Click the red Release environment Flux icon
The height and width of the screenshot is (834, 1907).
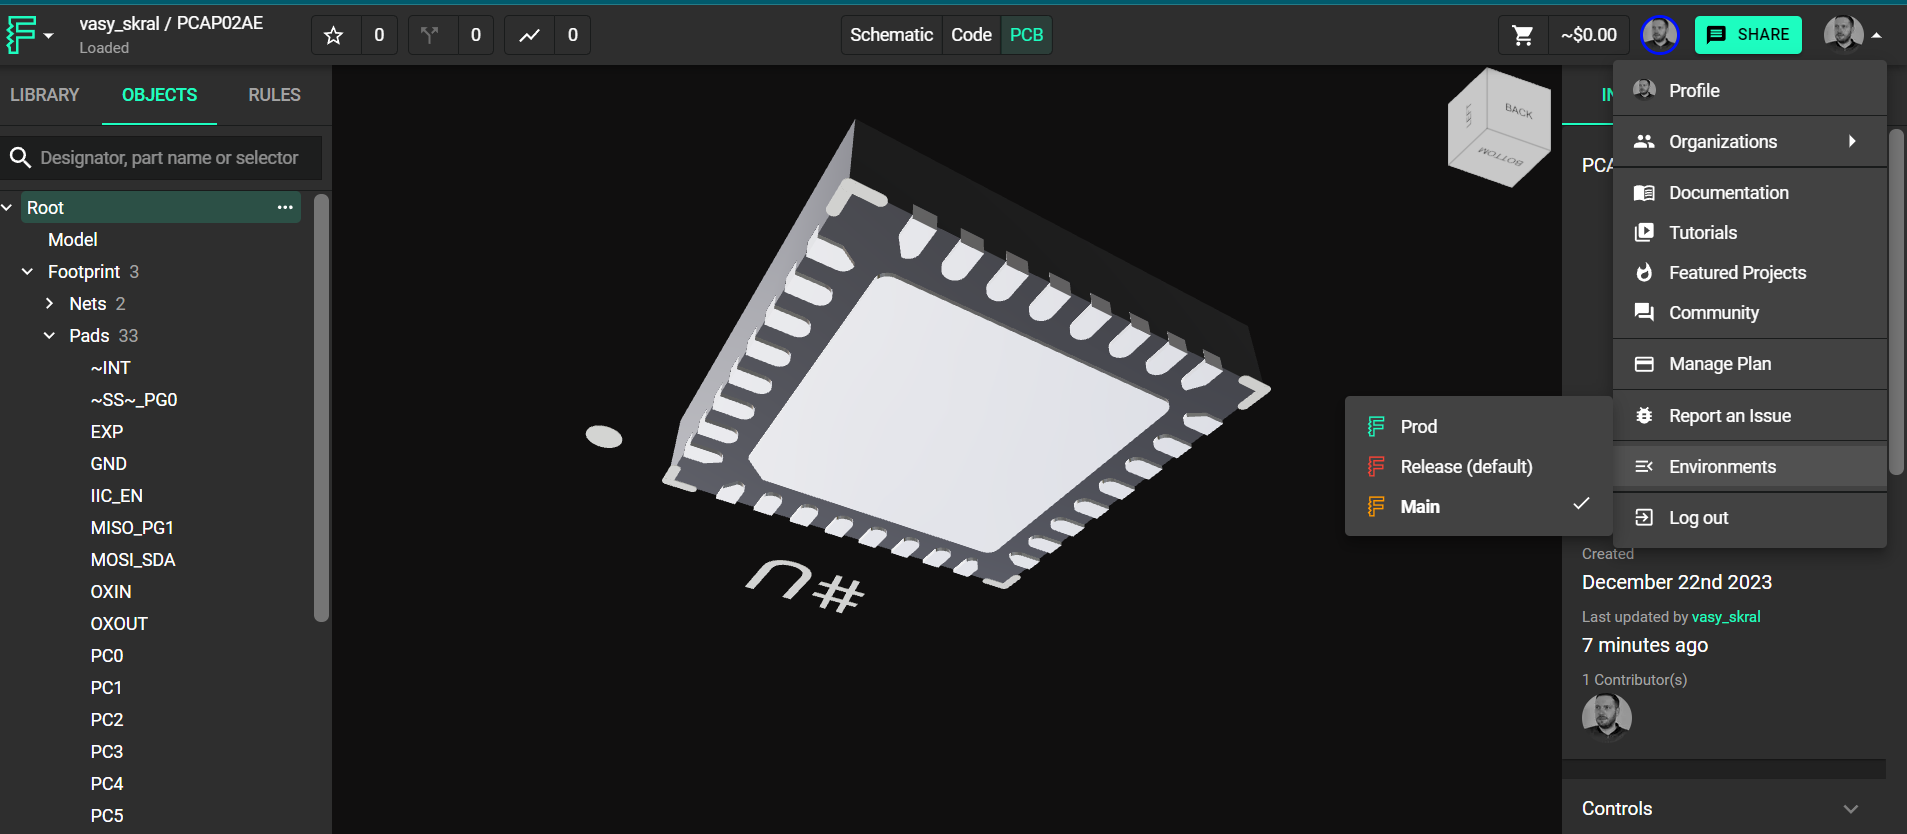(x=1376, y=466)
